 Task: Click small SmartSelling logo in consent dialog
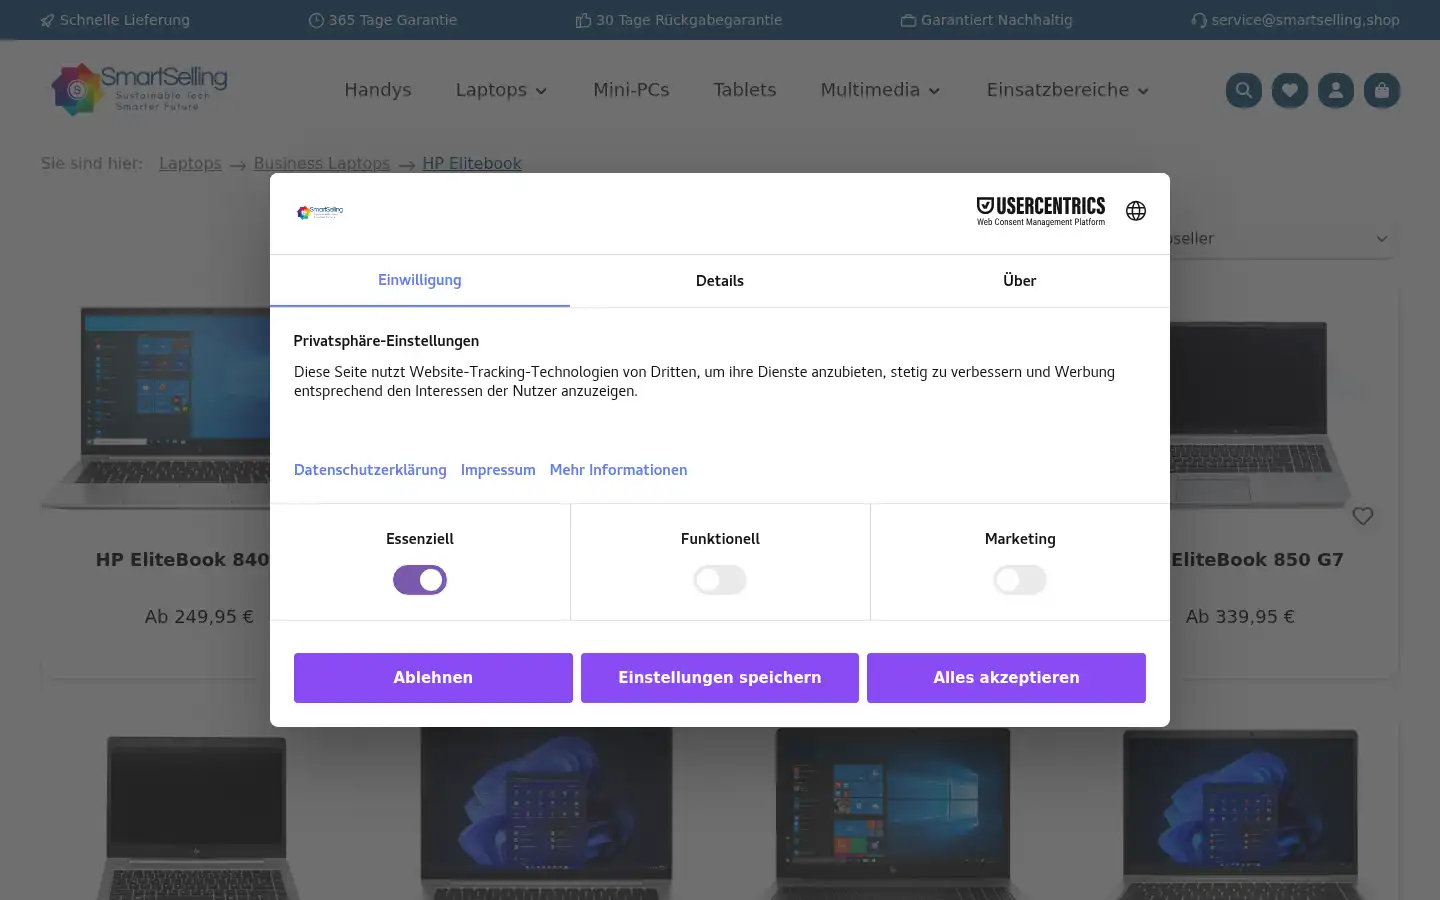[x=320, y=212]
